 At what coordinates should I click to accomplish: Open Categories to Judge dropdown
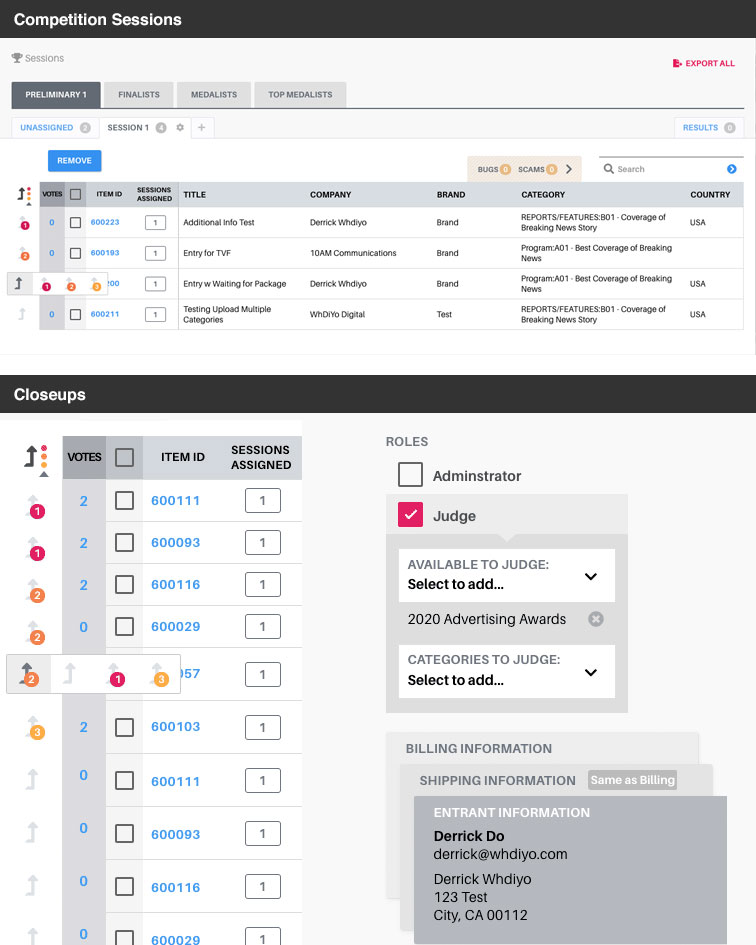(x=590, y=671)
